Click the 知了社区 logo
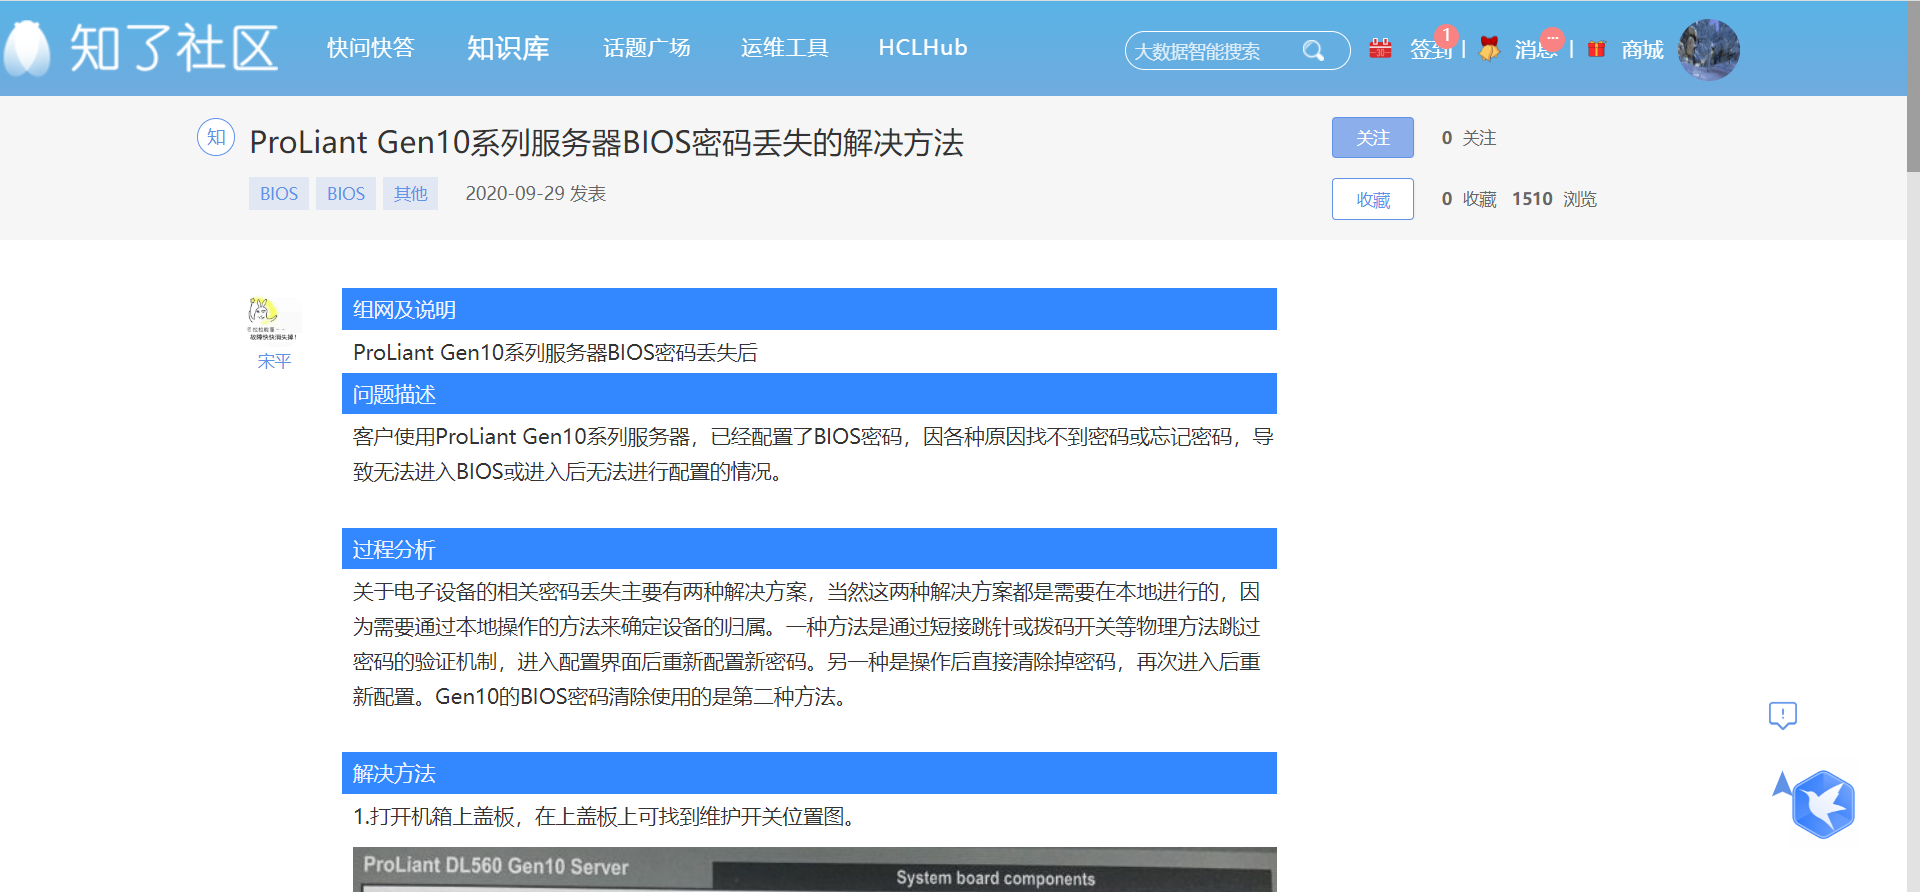 point(141,48)
